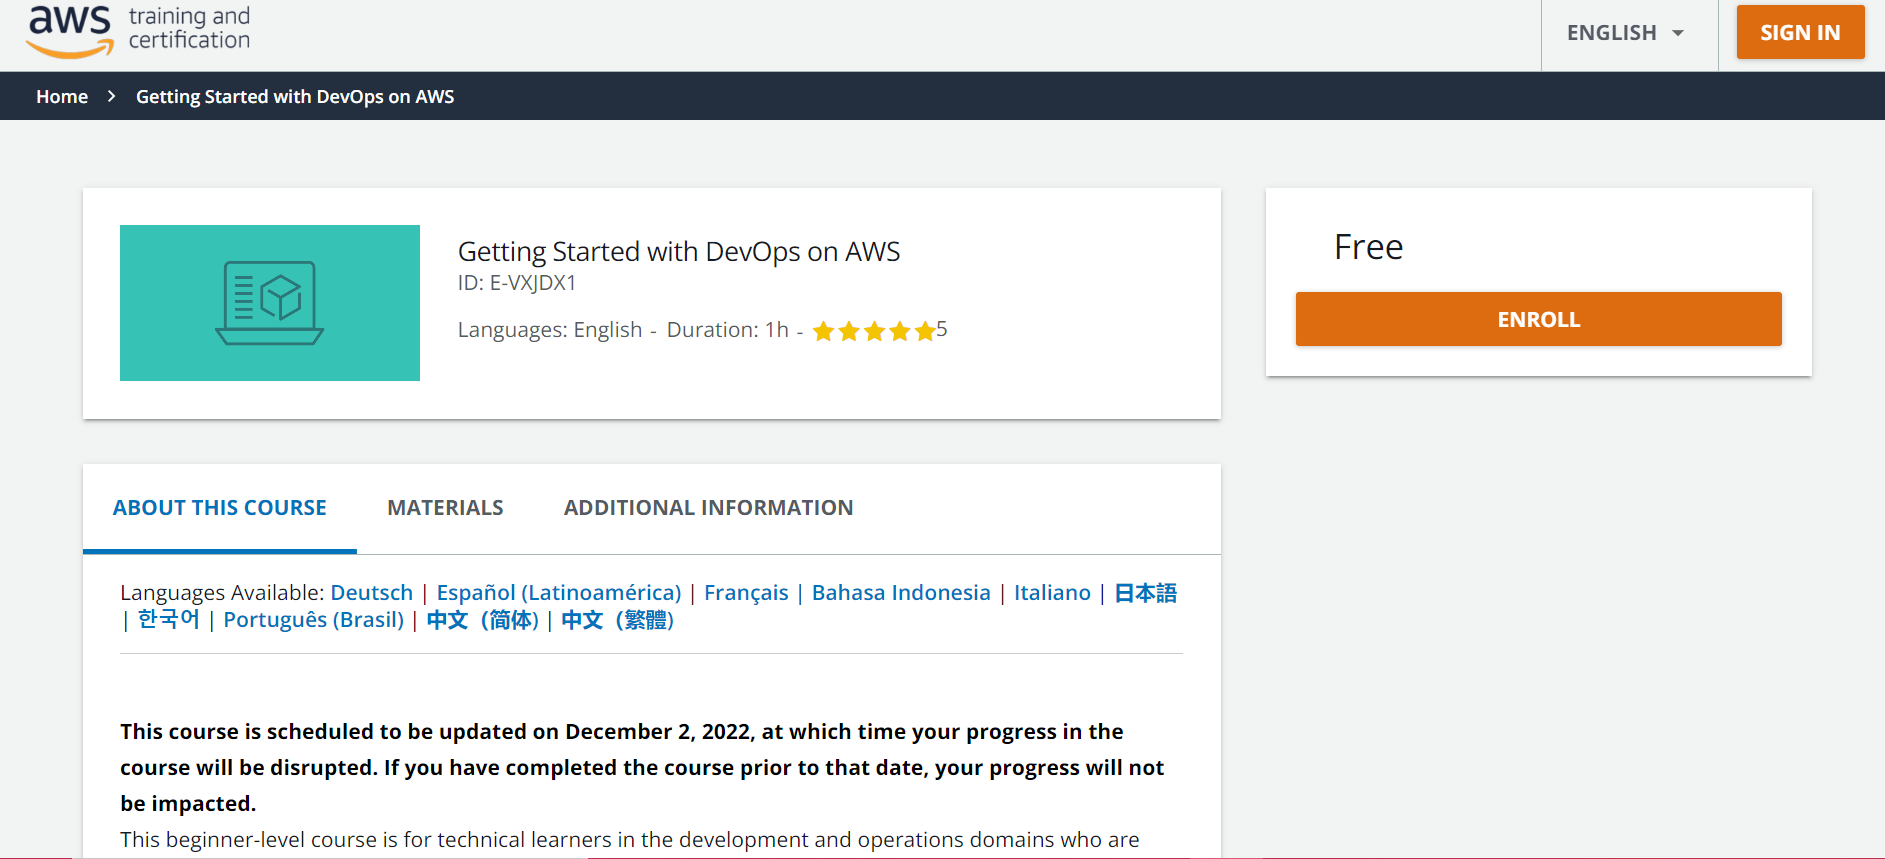Click the Duration: 1h text
The image size is (1885, 859).
(x=728, y=330)
